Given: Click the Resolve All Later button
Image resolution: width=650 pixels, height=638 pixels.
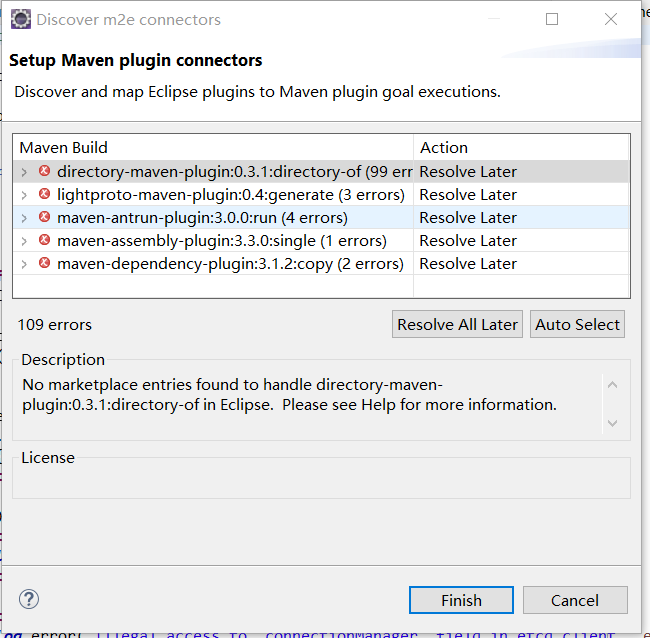Looking at the screenshot, I should (x=457, y=324).
